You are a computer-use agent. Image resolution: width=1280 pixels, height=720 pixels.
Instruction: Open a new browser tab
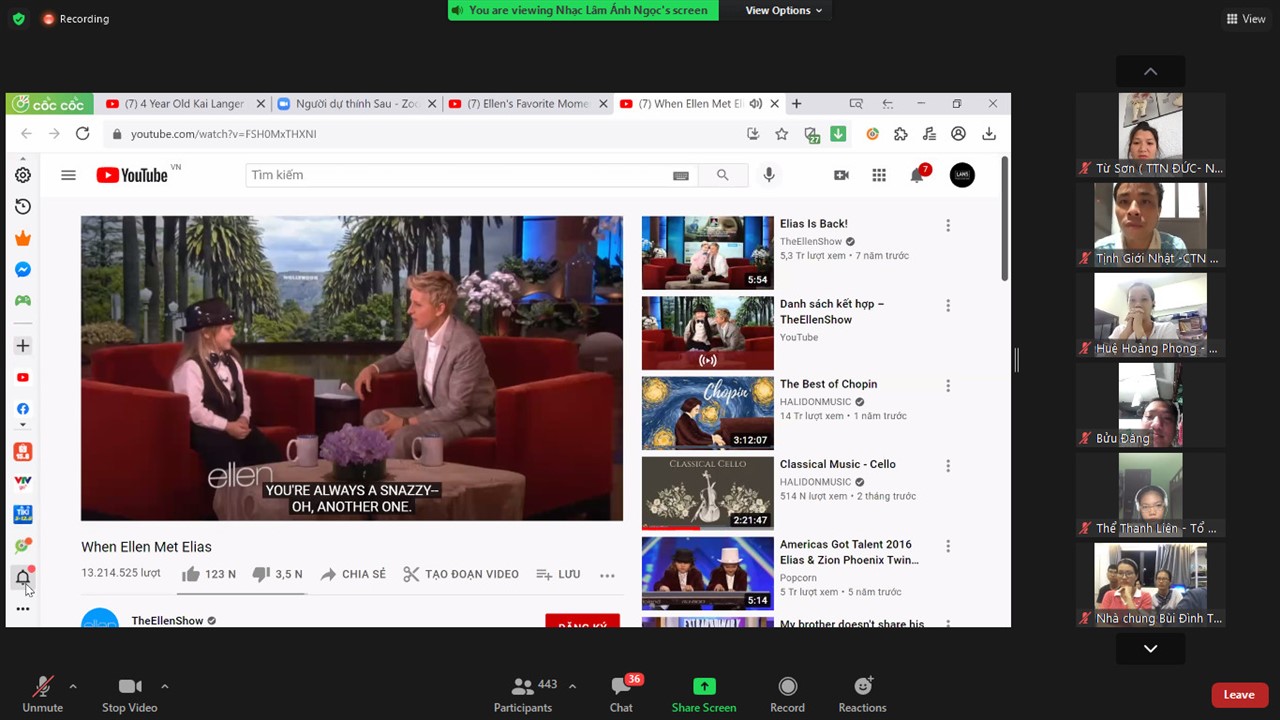[x=797, y=104]
